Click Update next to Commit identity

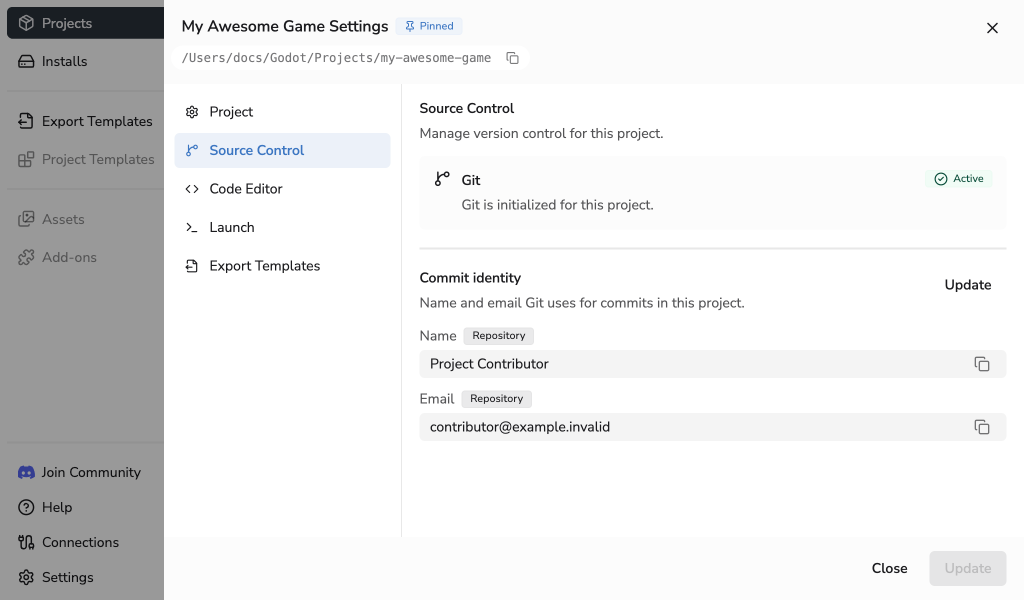tap(968, 285)
